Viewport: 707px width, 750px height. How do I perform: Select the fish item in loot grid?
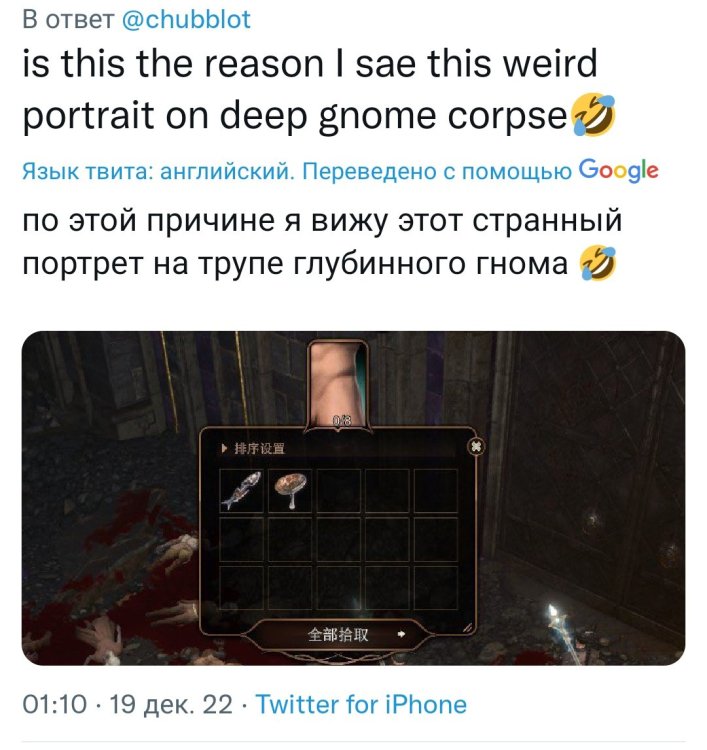tap(242, 491)
